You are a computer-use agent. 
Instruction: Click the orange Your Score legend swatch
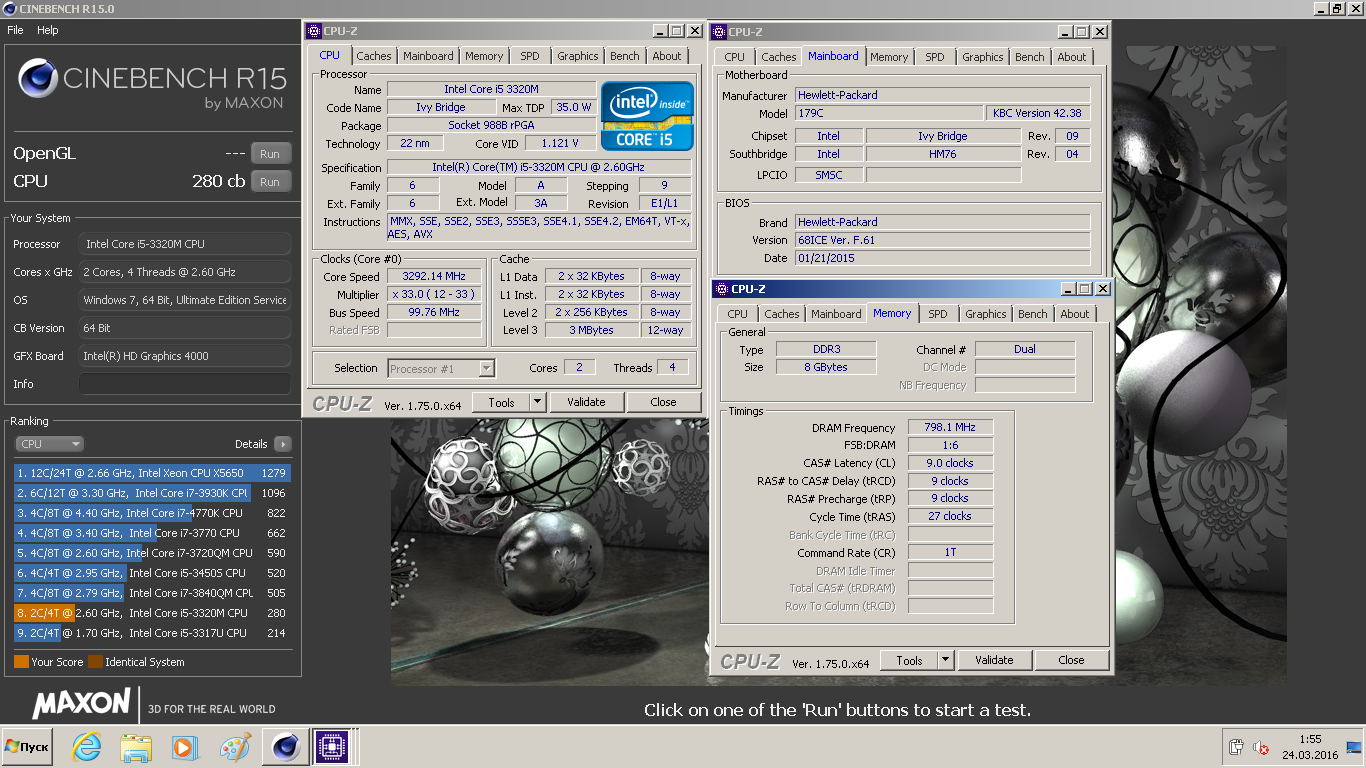(21, 662)
